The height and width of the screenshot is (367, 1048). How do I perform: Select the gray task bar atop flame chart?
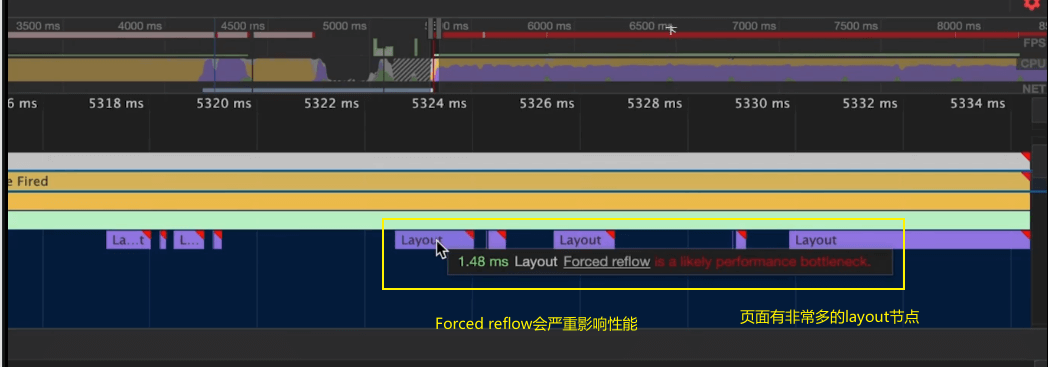tap(519, 161)
